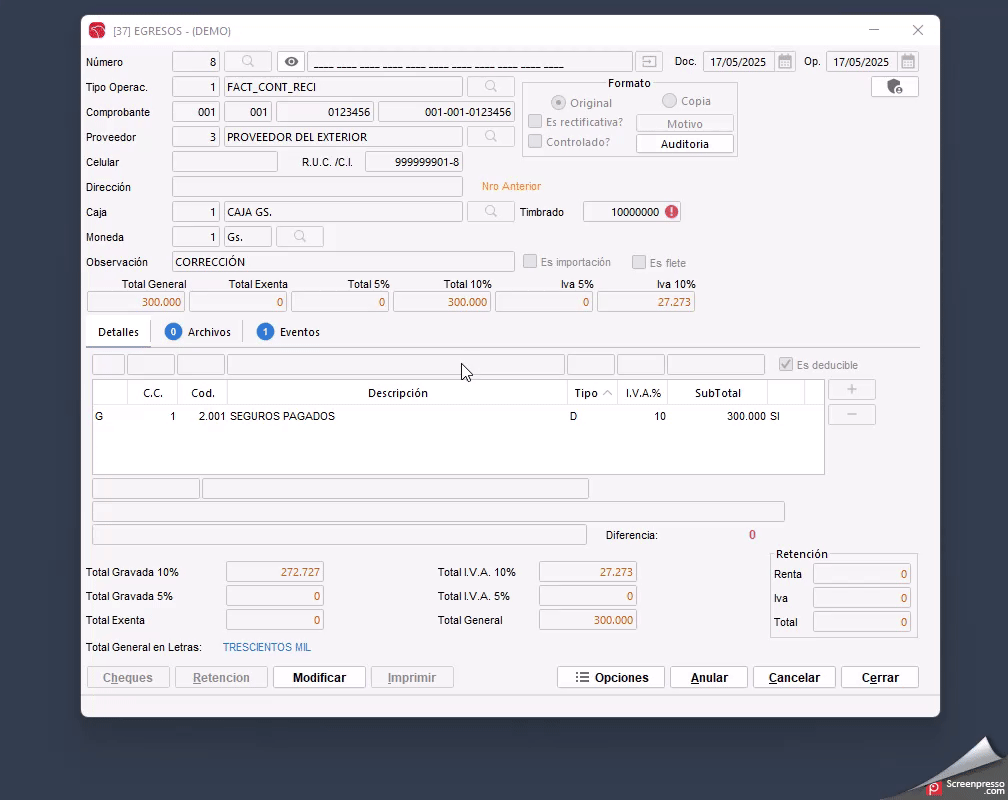The image size is (1008, 800).
Task: Toggle the Es importación checkbox
Action: coord(531,262)
